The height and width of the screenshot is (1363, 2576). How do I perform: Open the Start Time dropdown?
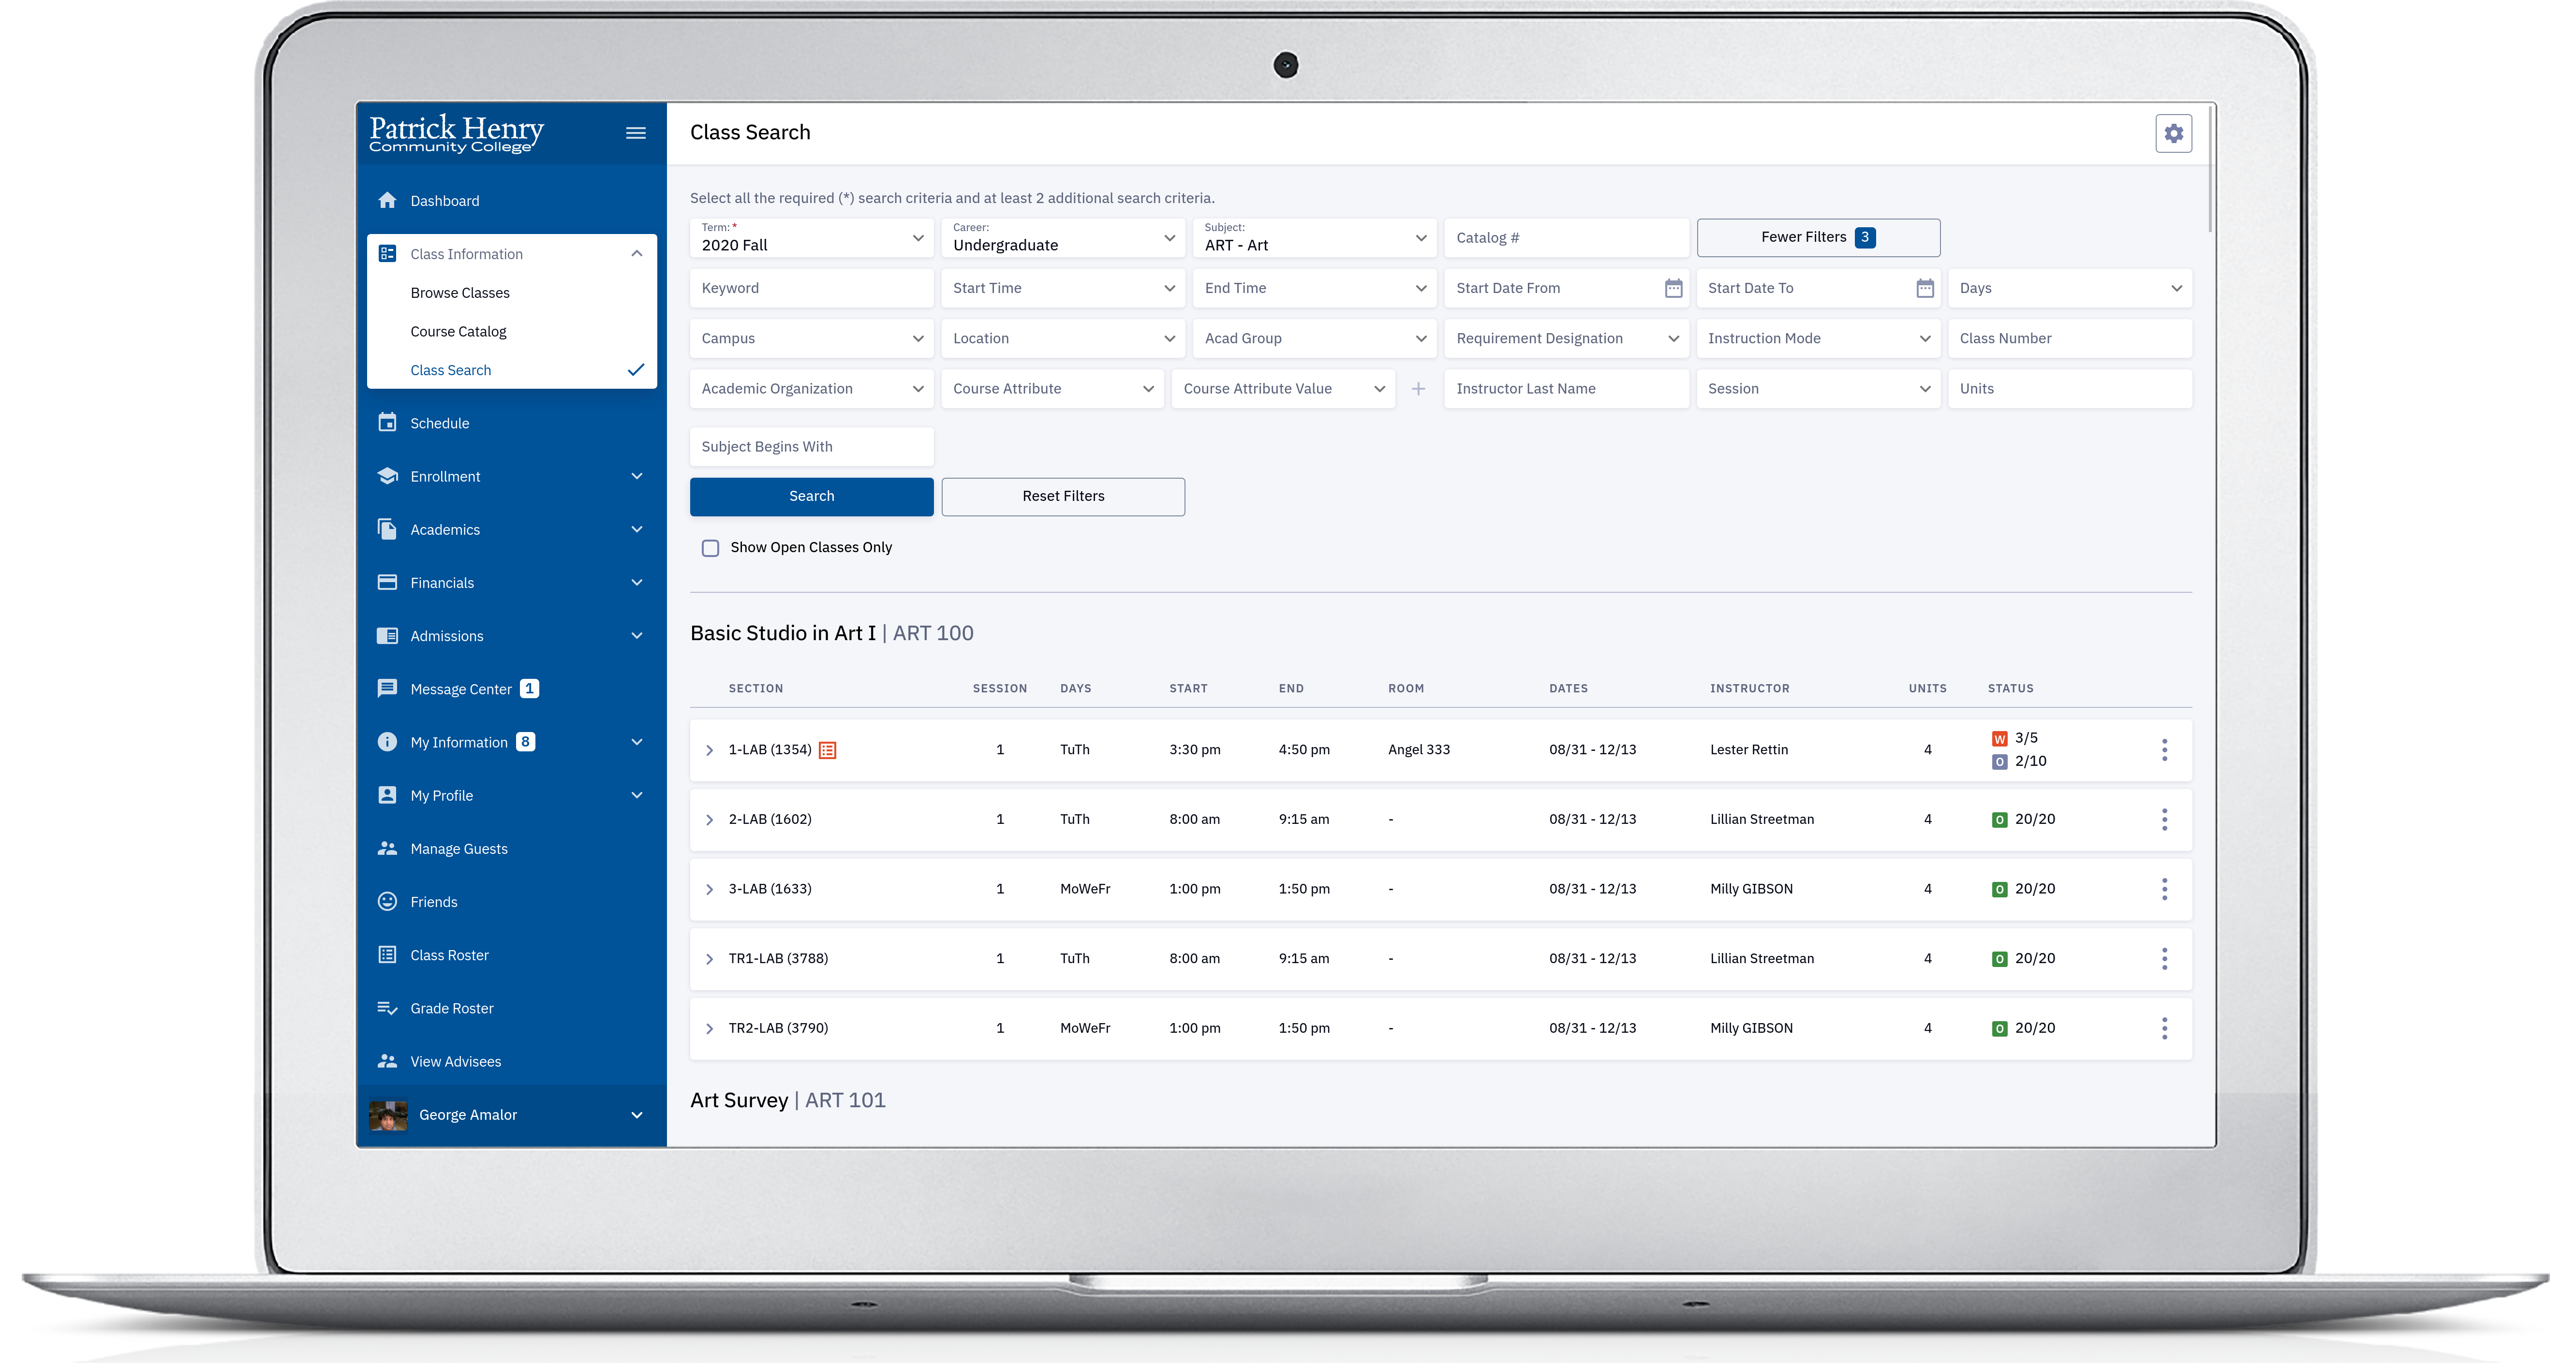pyautogui.click(x=1063, y=288)
